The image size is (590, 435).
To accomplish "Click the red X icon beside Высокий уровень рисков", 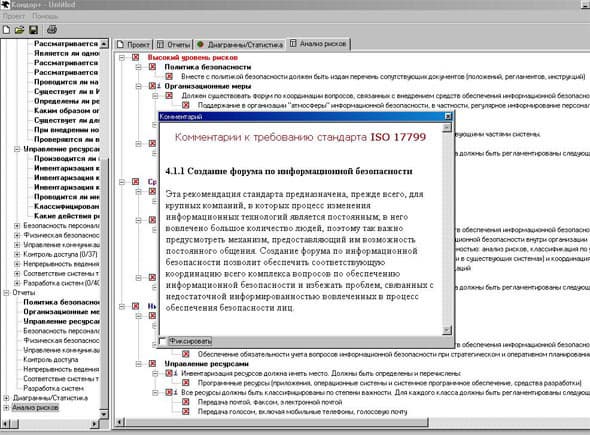I will point(135,58).
